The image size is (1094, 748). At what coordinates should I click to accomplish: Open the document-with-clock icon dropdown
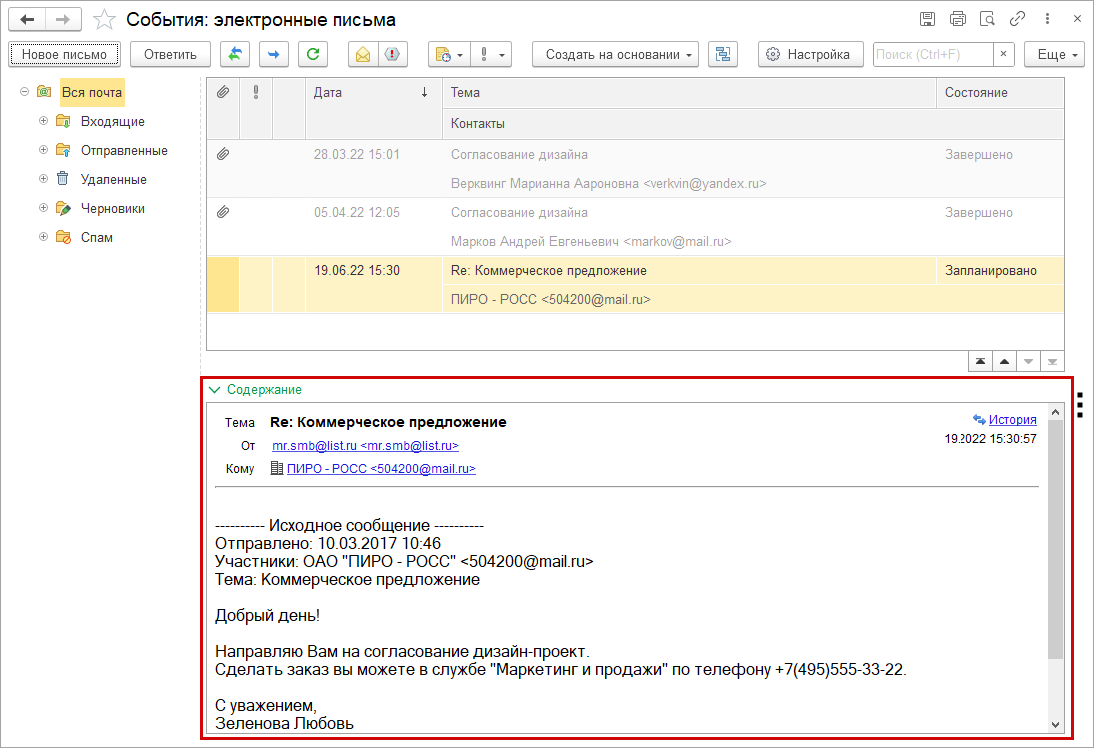[x=449, y=54]
